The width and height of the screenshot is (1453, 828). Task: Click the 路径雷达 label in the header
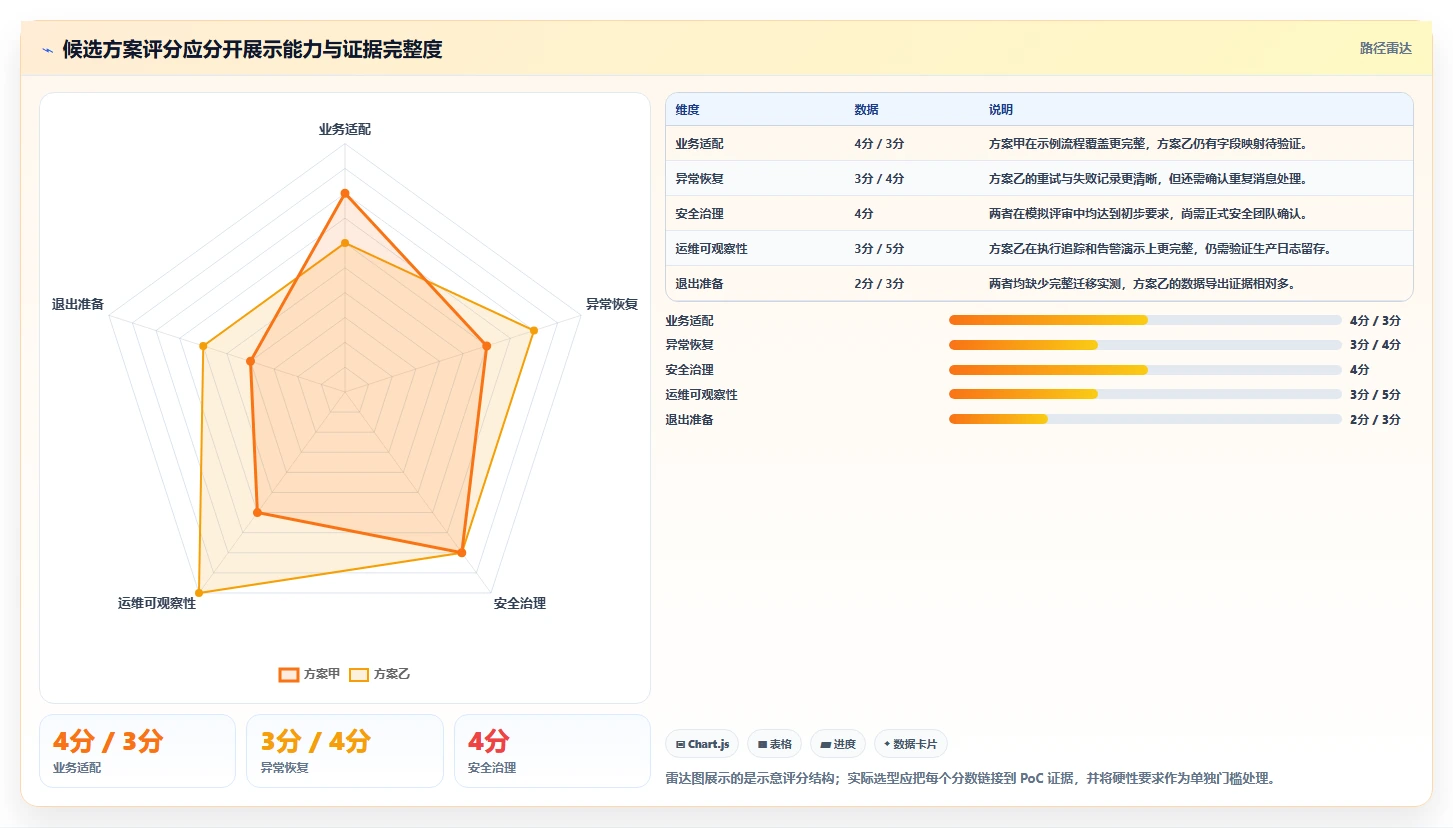(x=1386, y=48)
